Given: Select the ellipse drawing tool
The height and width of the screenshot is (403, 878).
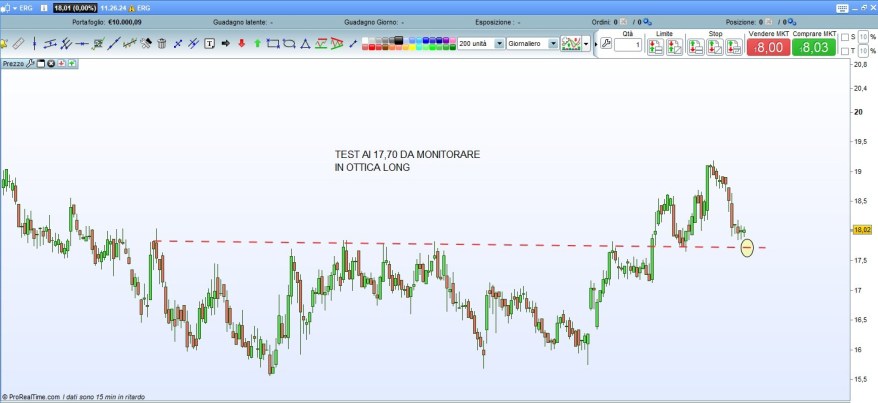Looking at the screenshot, I should pyautogui.click(x=289, y=44).
